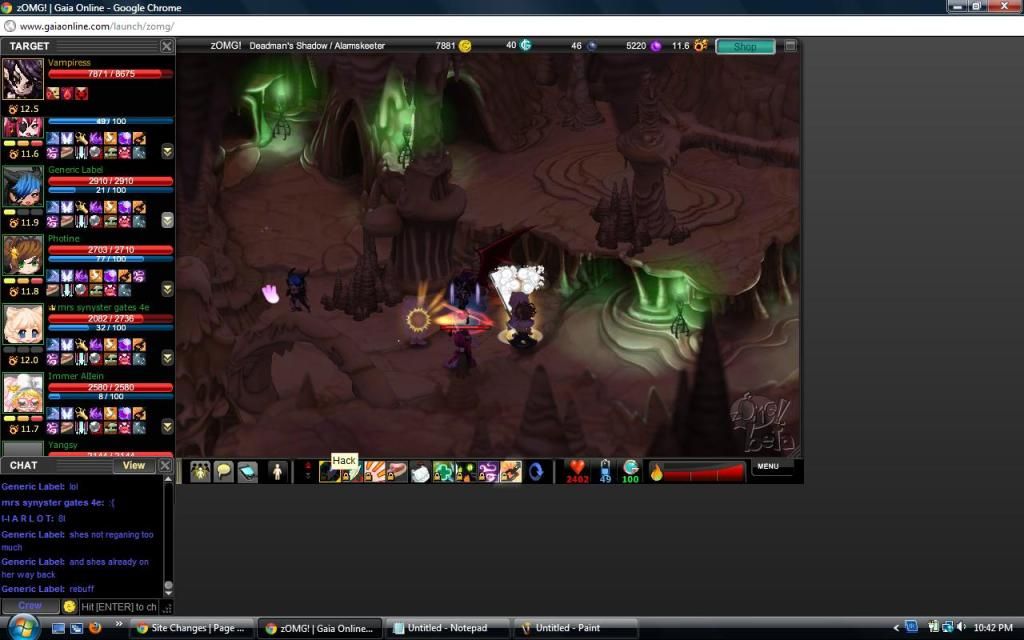Click the View button in chat header
The width and height of the screenshot is (1024, 640).
click(x=134, y=465)
